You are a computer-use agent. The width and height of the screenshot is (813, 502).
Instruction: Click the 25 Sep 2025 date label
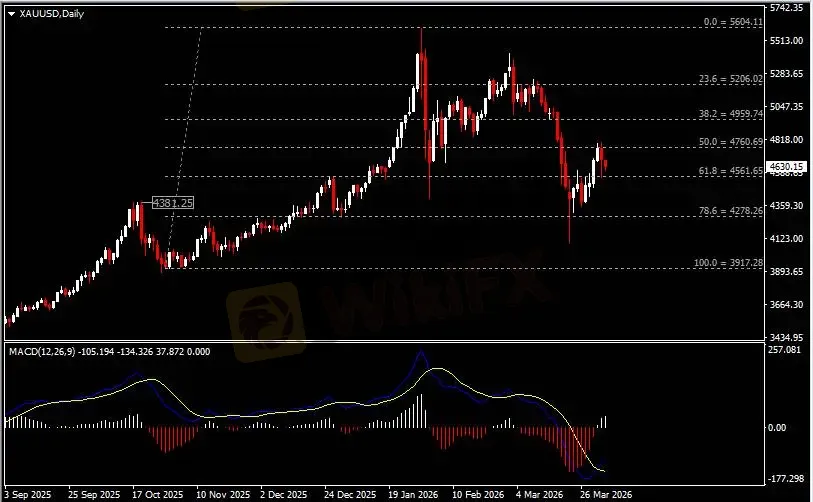94,494
